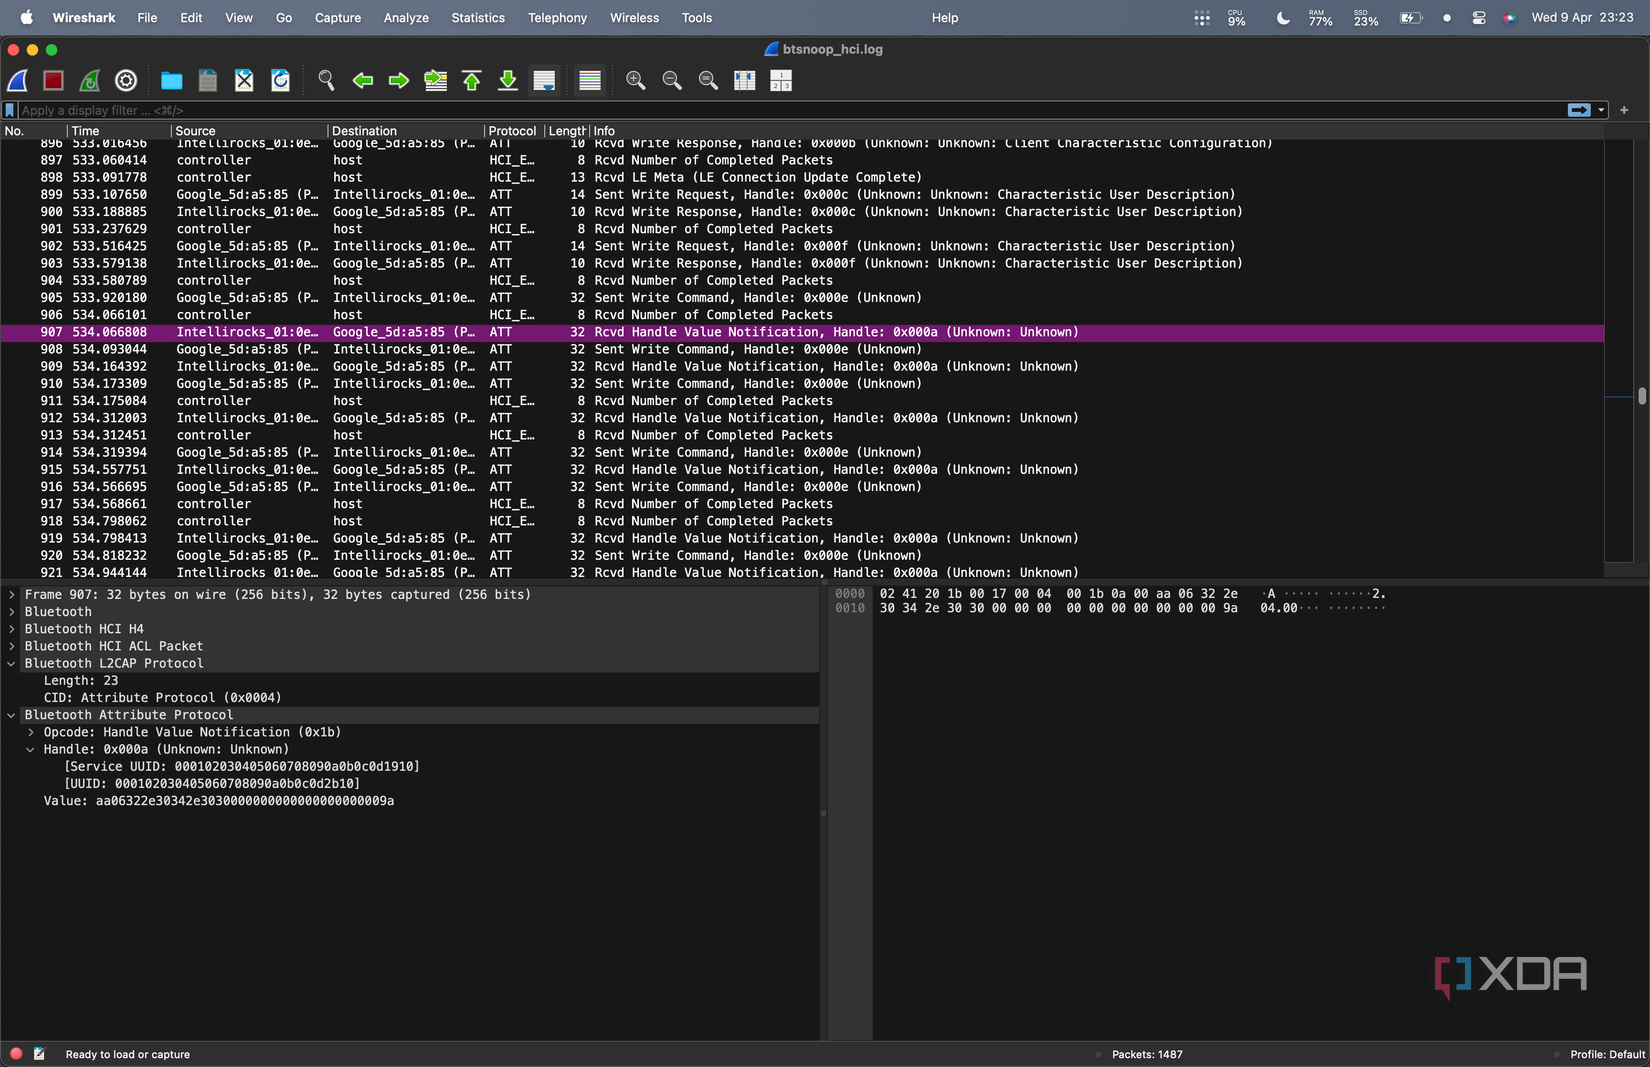Viewport: 1650px width, 1067px height.
Task: Reset packet text to normal size
Action: (x=708, y=81)
